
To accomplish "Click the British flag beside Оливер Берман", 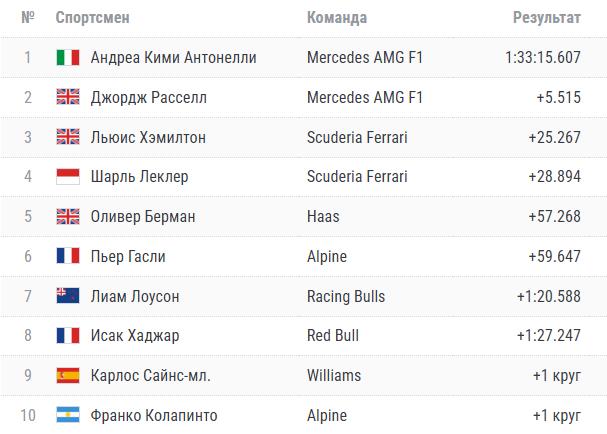I will click(x=67, y=216).
